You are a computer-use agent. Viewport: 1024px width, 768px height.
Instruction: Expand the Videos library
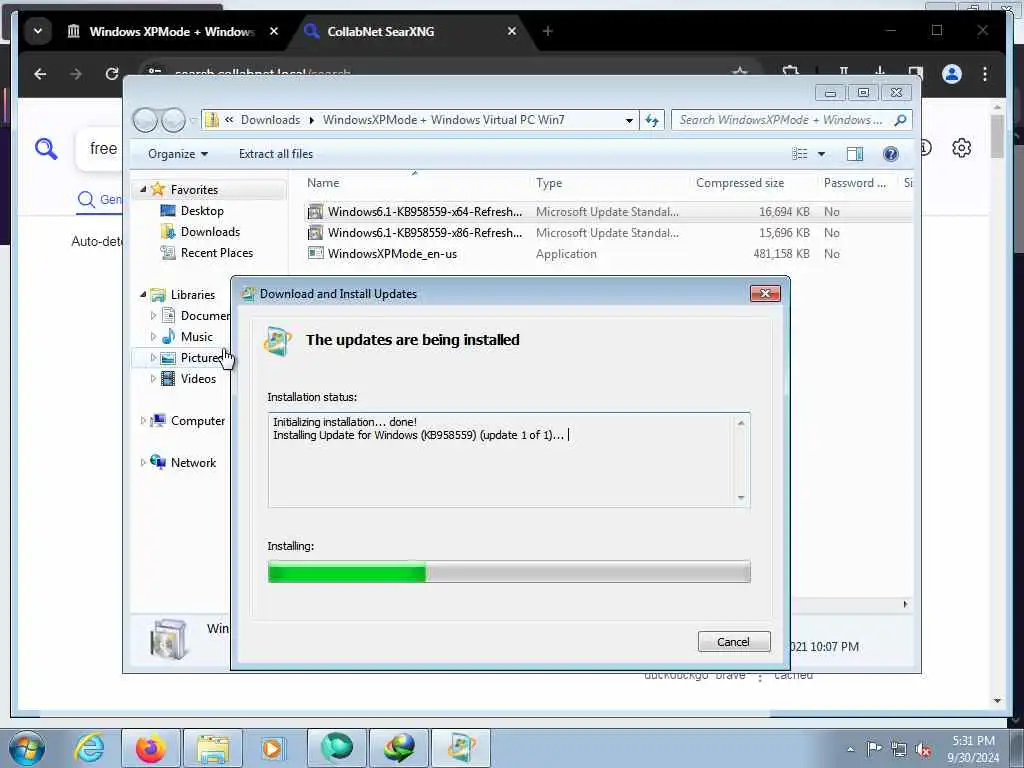point(153,379)
